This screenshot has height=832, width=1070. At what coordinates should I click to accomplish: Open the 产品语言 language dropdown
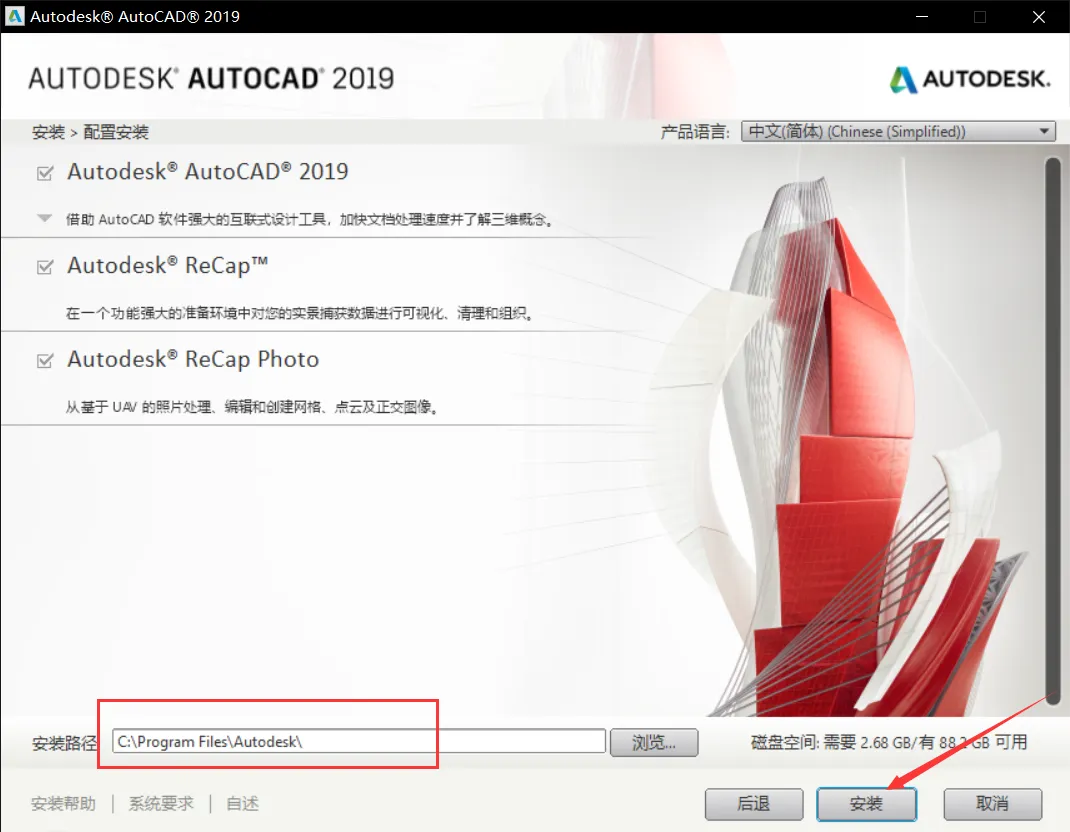coord(898,131)
